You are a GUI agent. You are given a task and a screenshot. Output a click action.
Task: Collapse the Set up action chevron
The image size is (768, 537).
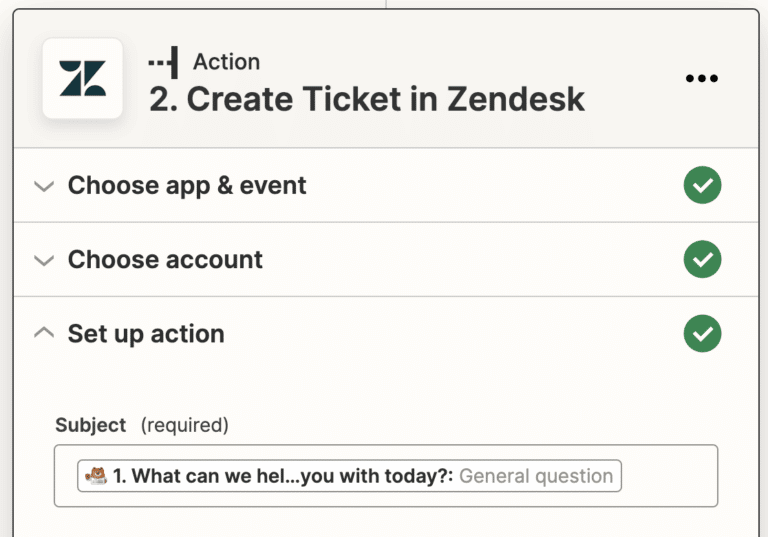coord(43,334)
